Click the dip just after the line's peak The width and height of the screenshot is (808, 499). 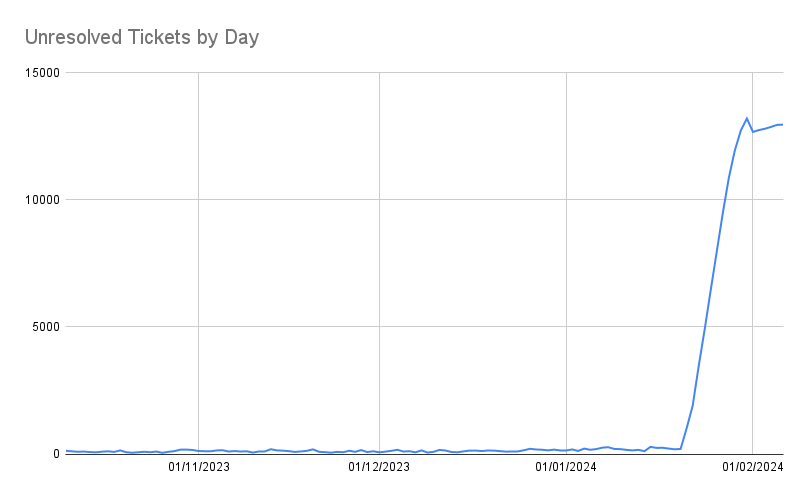tap(753, 131)
